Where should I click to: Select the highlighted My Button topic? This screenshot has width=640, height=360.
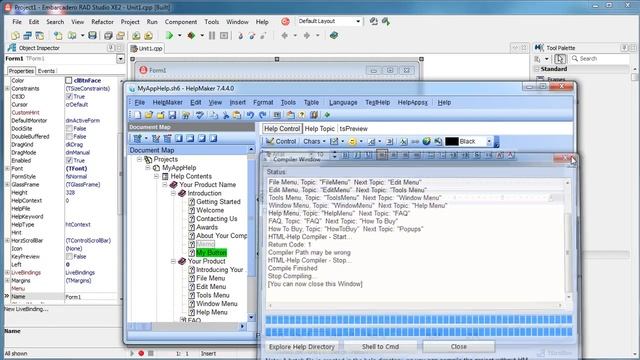pyautogui.click(x=211, y=253)
